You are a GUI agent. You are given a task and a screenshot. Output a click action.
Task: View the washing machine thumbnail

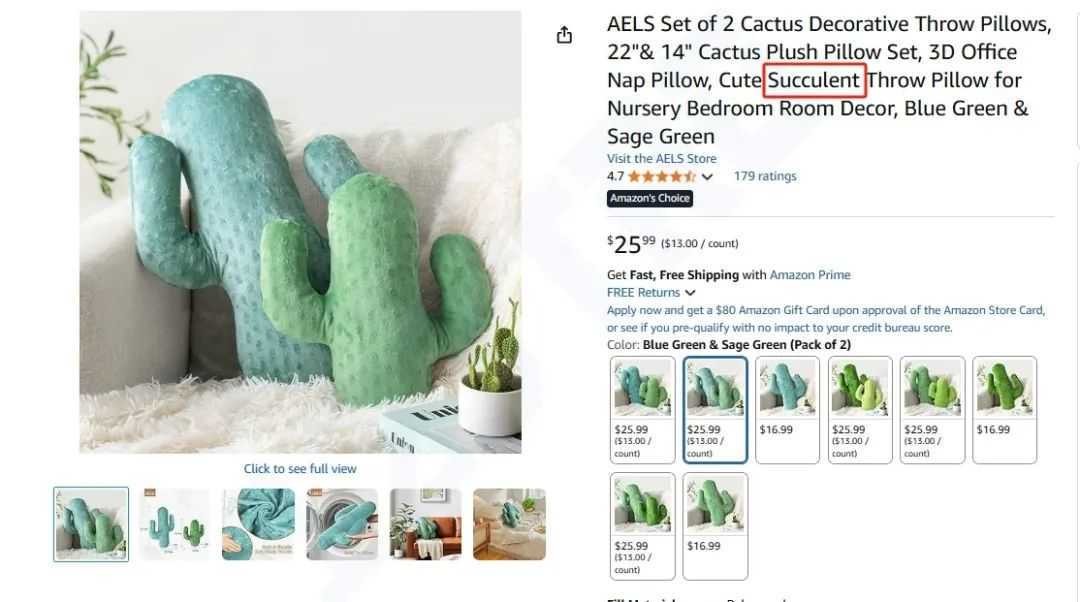[342, 524]
